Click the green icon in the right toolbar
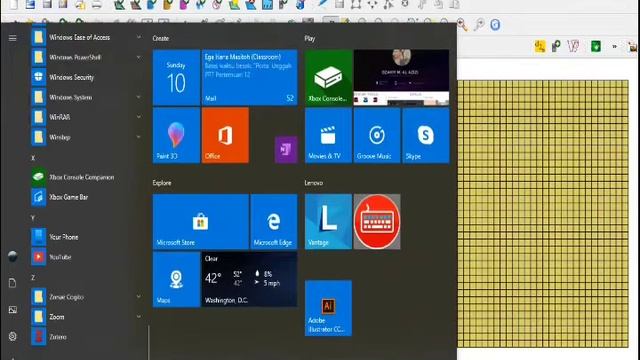 (596, 46)
